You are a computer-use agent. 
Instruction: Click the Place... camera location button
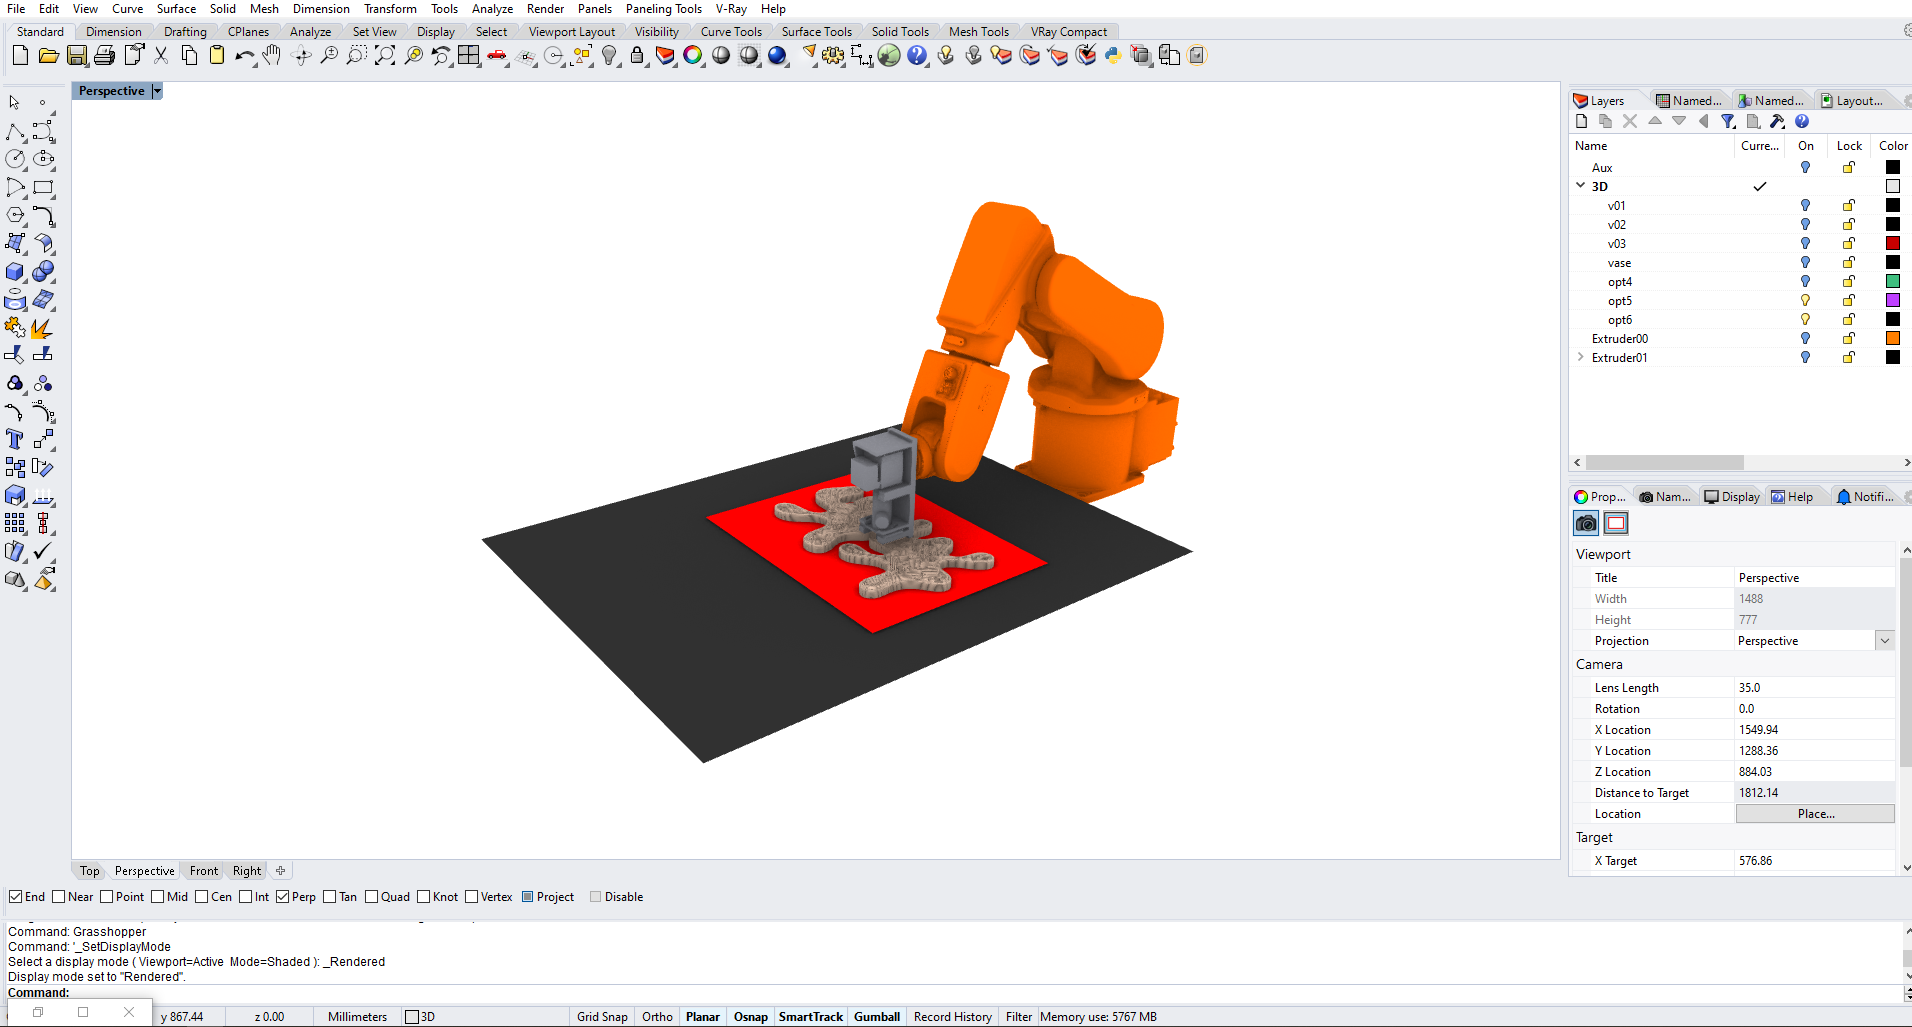click(1815, 814)
